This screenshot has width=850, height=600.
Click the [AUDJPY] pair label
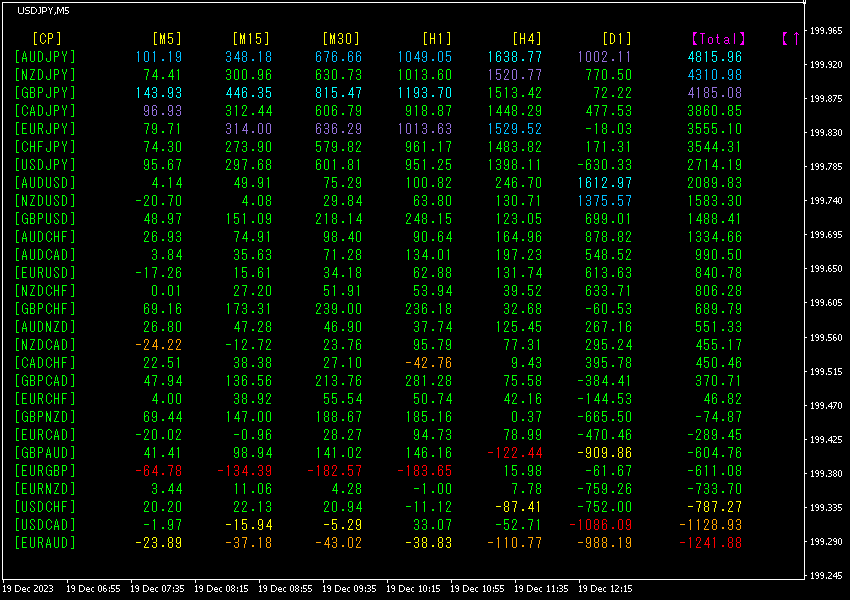tap(45, 57)
